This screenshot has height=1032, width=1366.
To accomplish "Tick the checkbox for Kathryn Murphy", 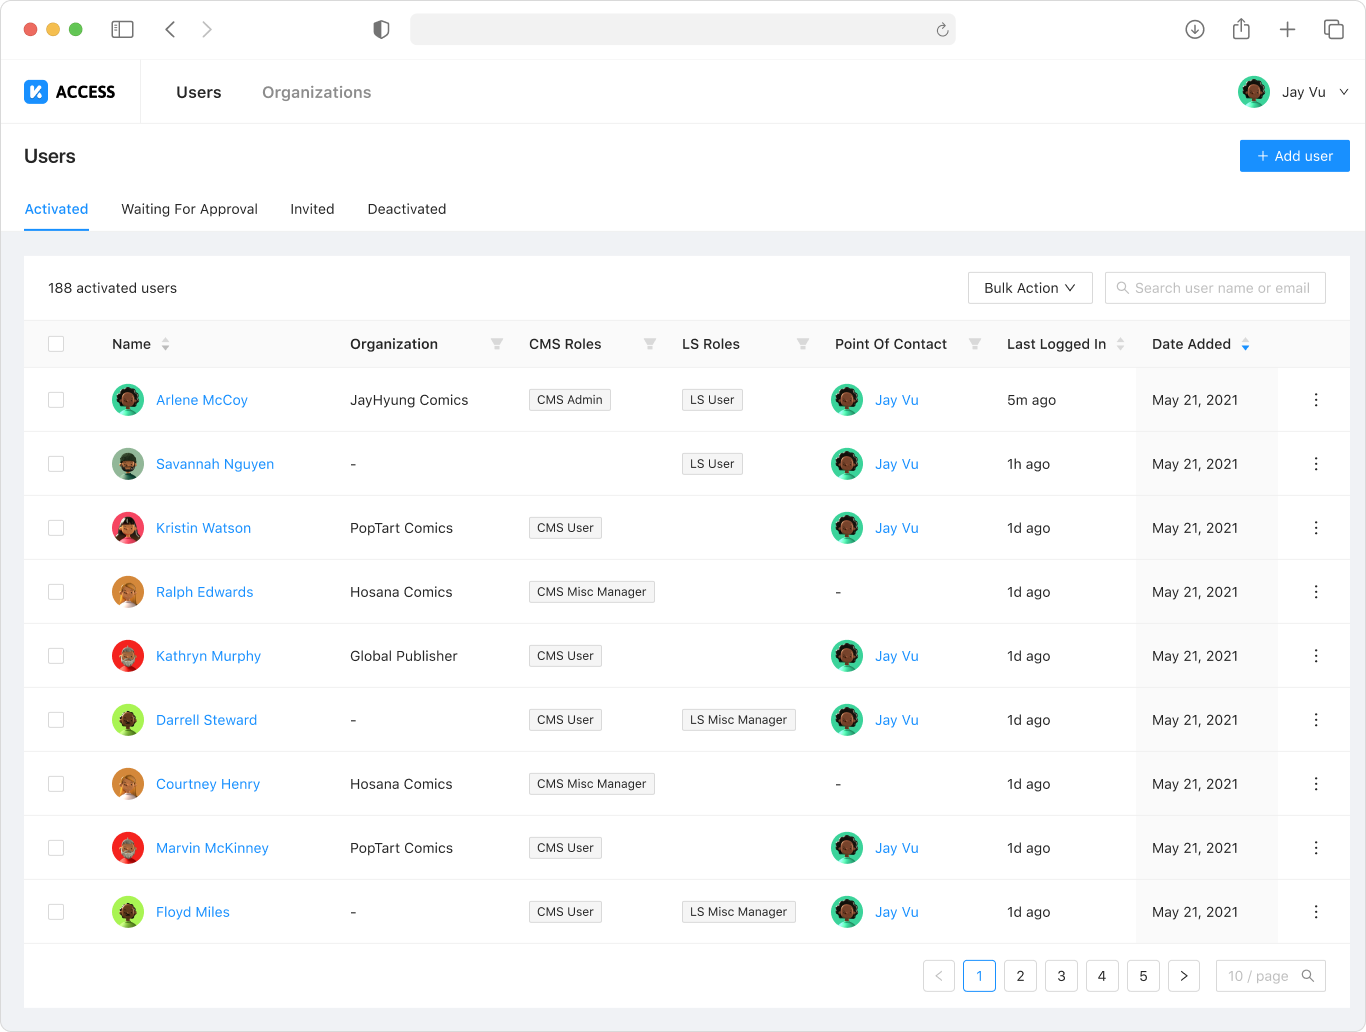I will (x=56, y=656).
